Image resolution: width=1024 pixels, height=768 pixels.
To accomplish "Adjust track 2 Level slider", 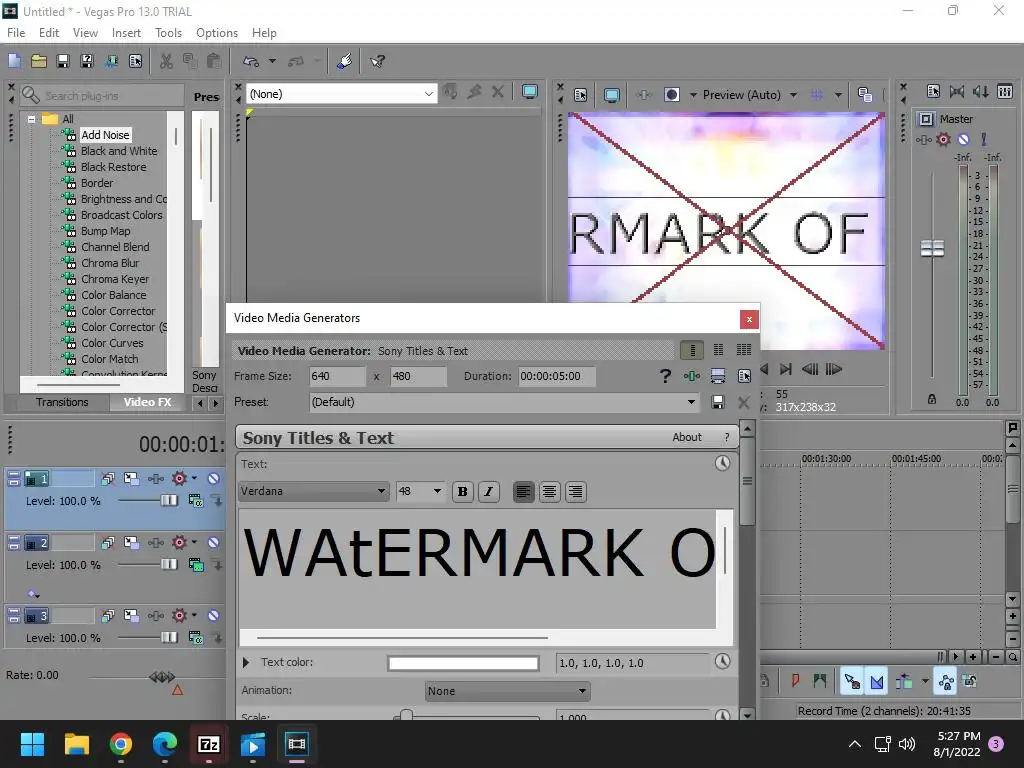I will pos(168,565).
